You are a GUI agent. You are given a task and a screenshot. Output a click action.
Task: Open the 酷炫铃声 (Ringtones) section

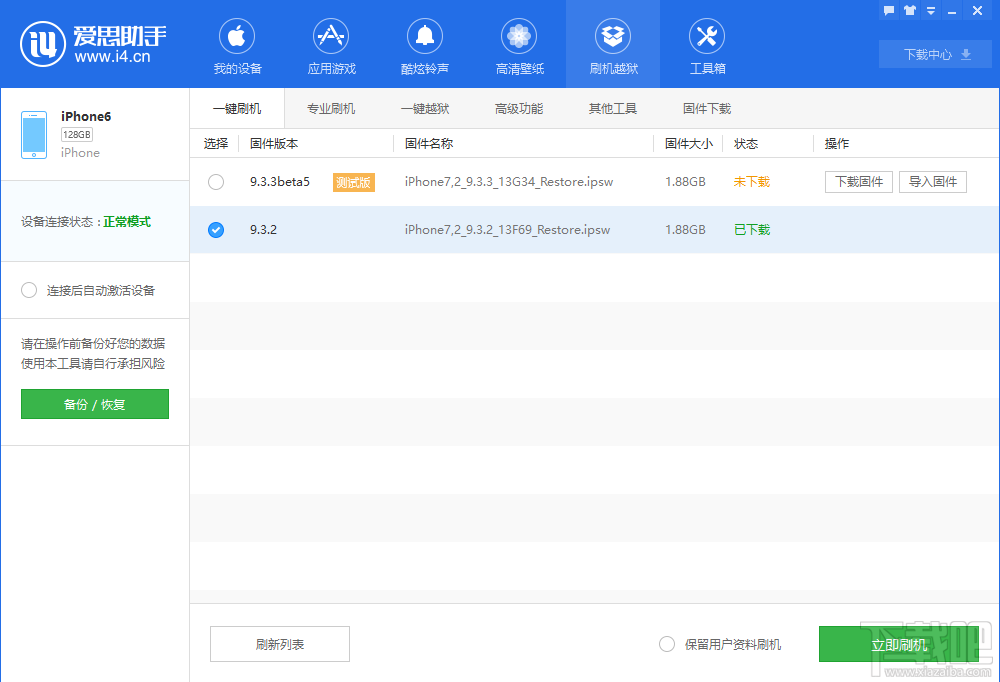(424, 44)
